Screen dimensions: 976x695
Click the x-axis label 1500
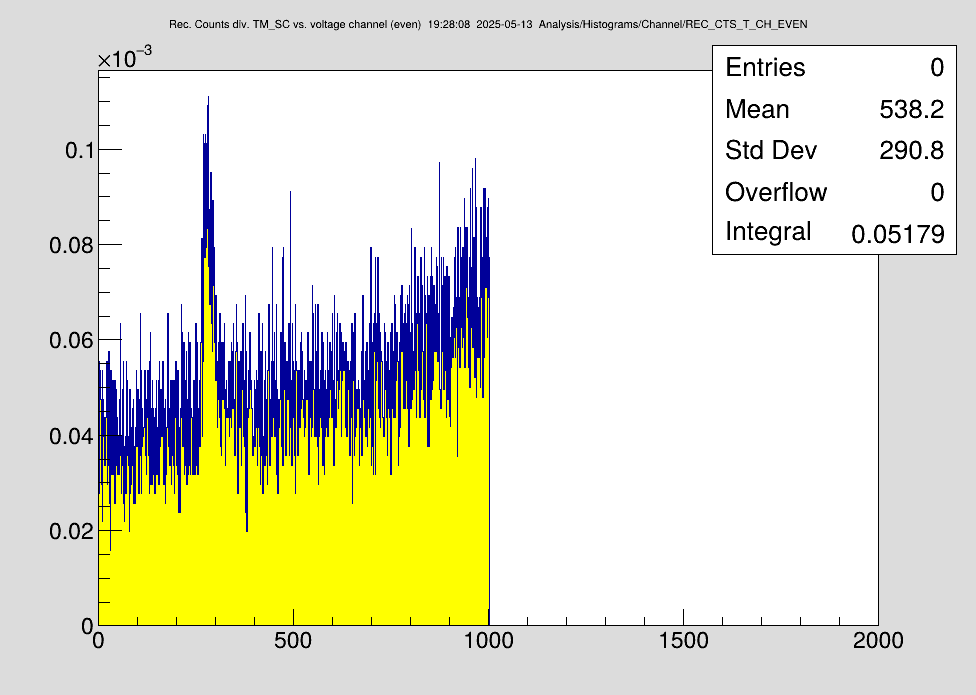pyautogui.click(x=683, y=640)
